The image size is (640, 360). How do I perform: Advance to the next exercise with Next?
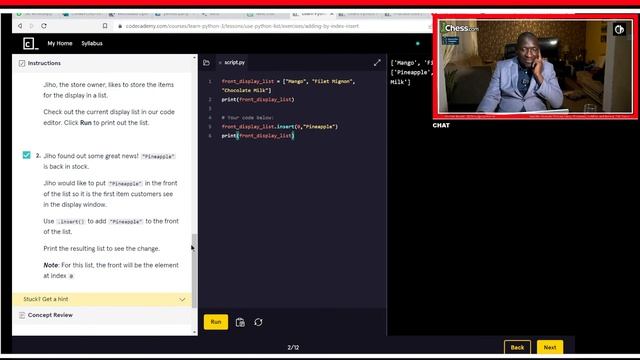tap(550, 347)
